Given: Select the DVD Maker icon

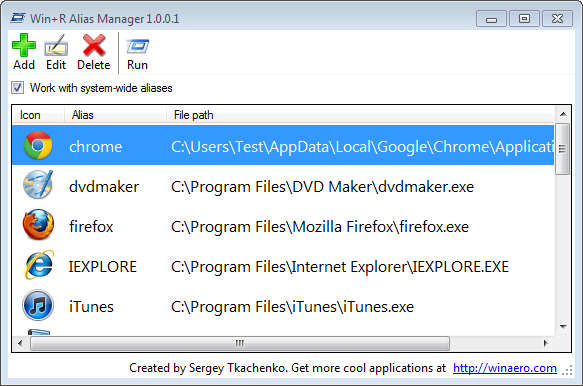Looking at the screenshot, I should [38, 185].
